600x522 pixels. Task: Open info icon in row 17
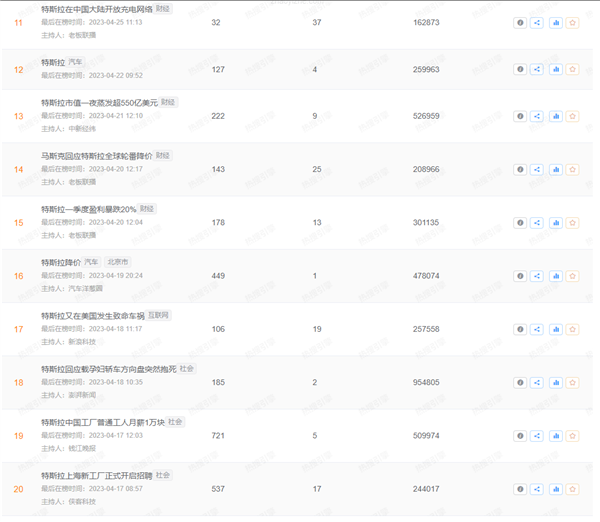[520, 329]
